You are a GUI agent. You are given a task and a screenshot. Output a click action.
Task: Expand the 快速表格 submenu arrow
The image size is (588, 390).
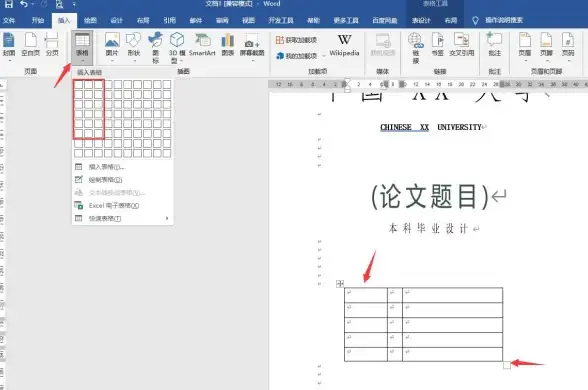point(167,218)
